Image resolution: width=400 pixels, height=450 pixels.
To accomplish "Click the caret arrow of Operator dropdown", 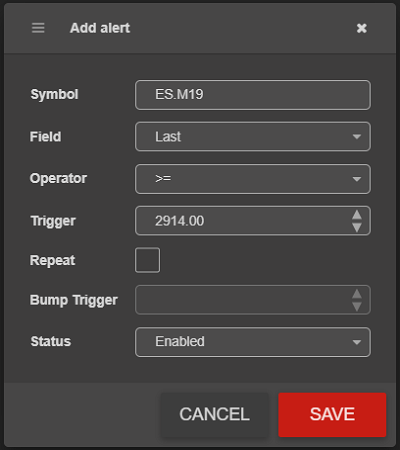I will point(357,179).
